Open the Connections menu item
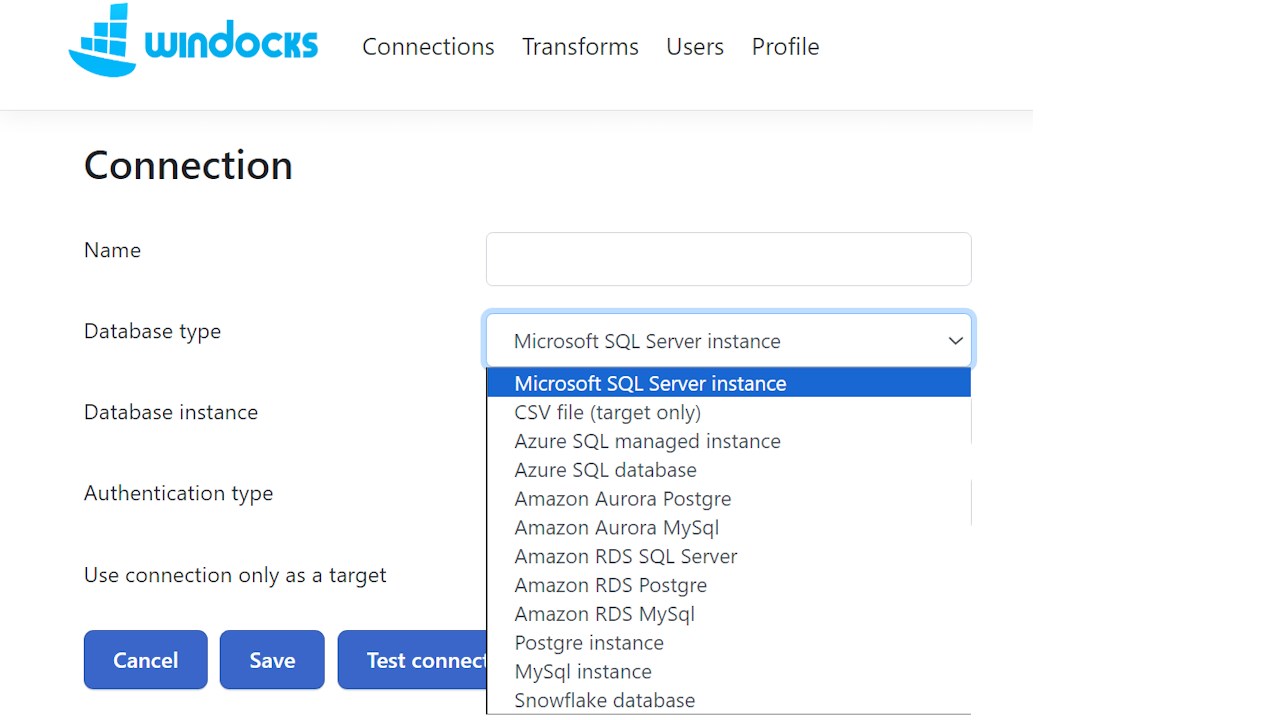Image resolution: width=1280 pixels, height=720 pixels. [x=428, y=47]
